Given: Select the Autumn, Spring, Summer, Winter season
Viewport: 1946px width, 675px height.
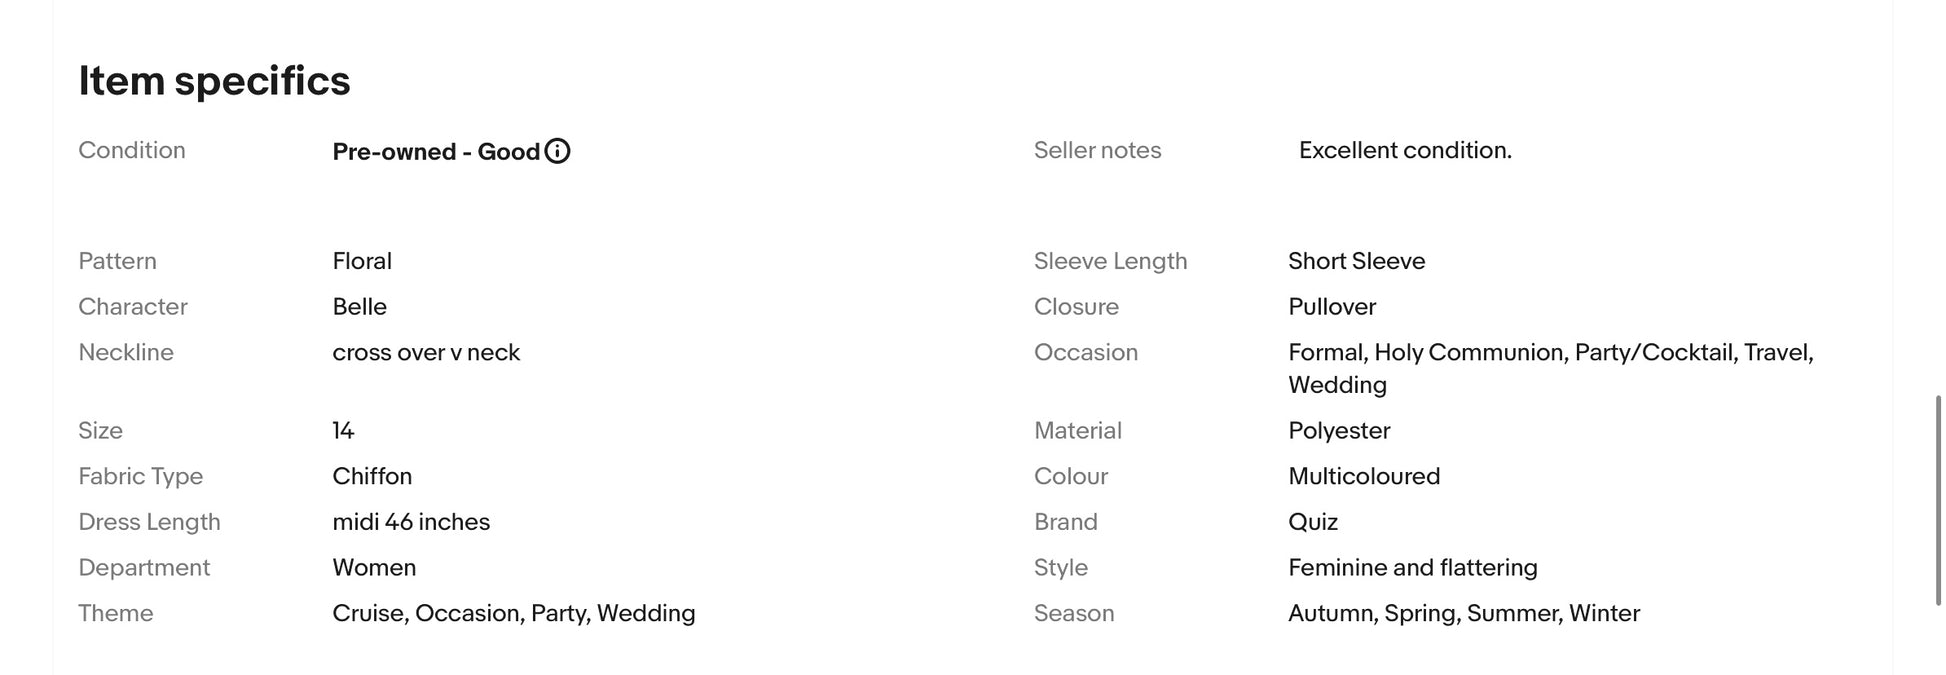Looking at the screenshot, I should [x=1464, y=613].
